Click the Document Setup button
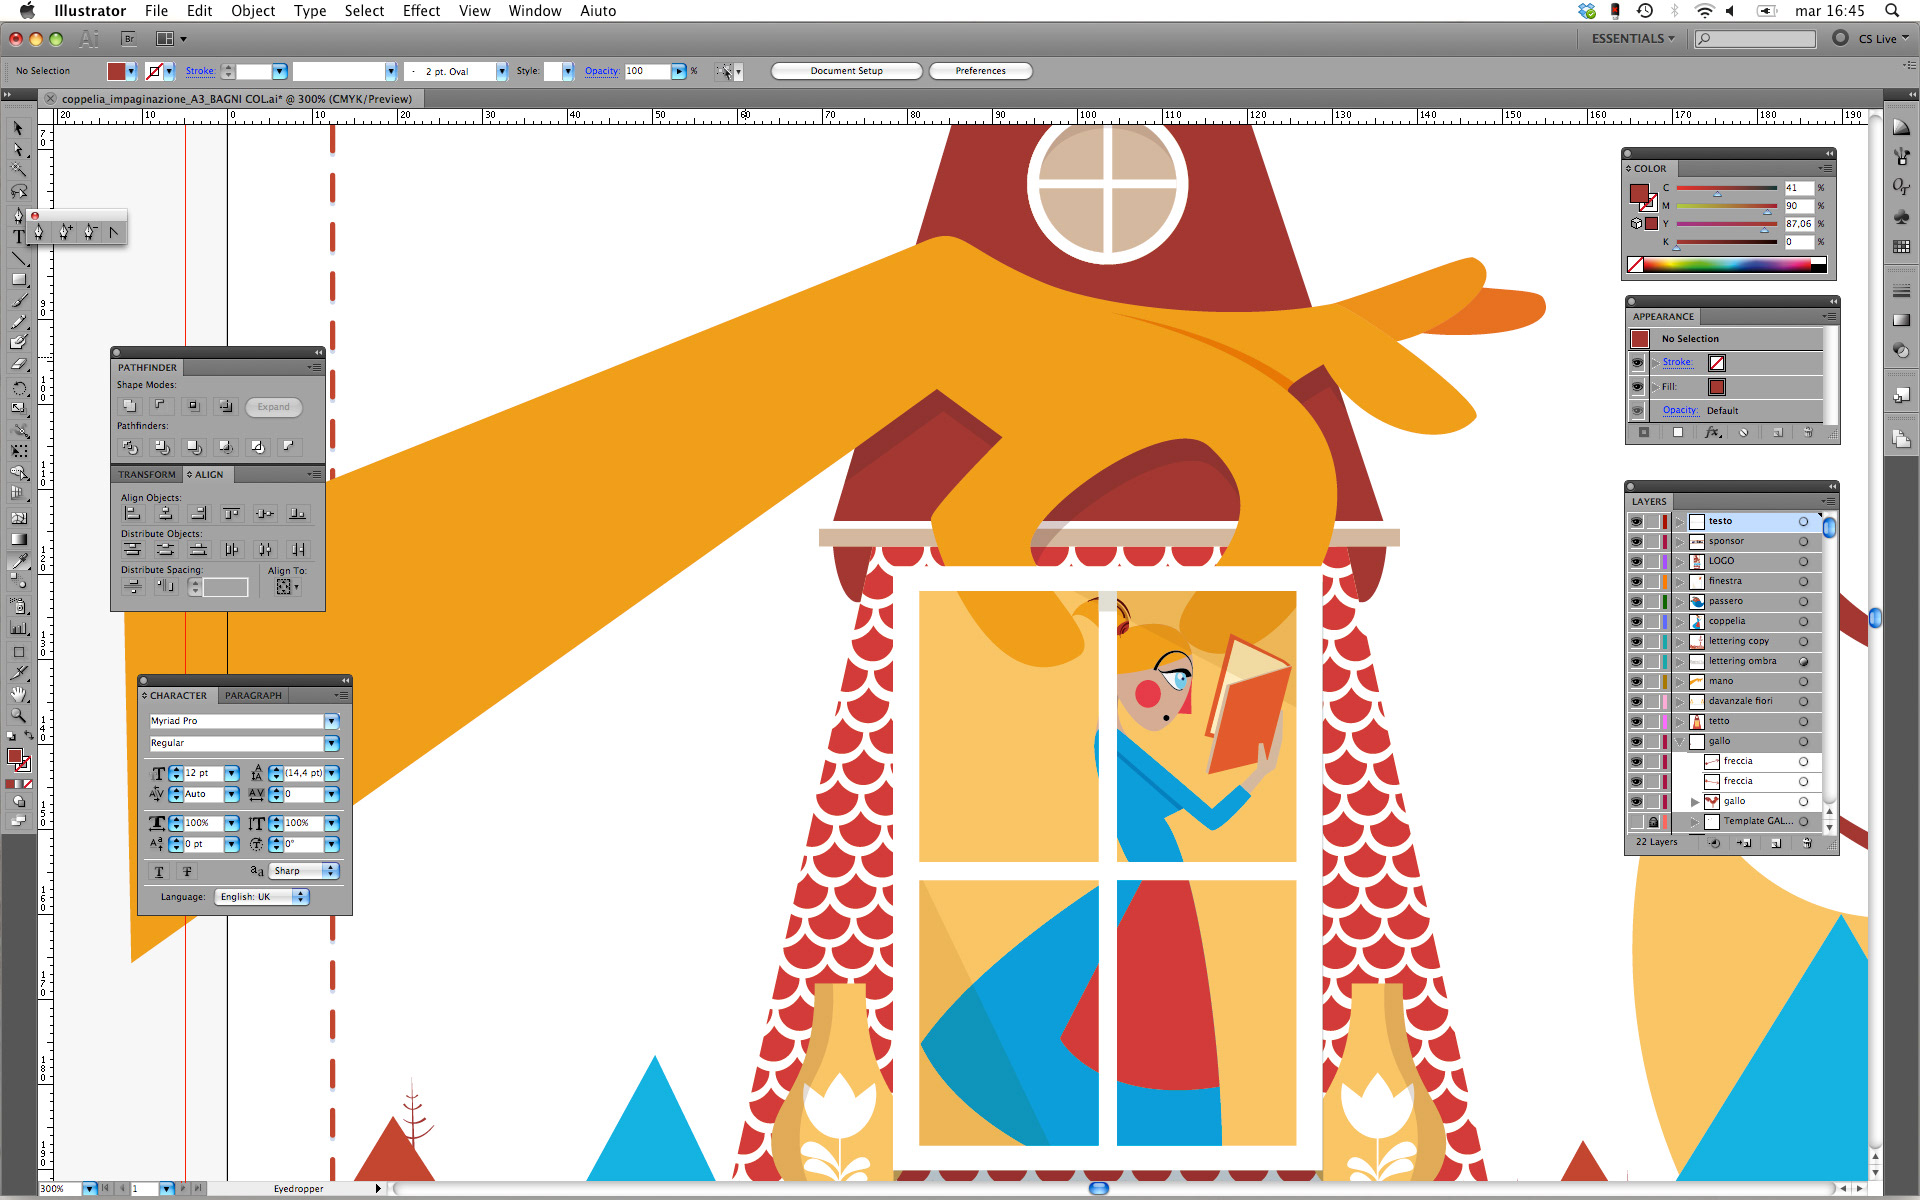The image size is (1920, 1200). click(x=846, y=71)
